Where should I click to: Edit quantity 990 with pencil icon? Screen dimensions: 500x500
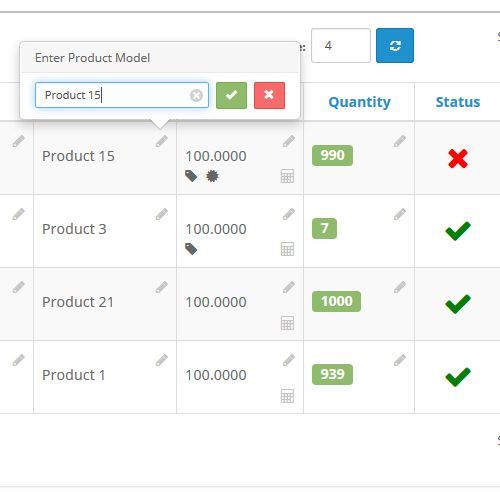(x=400, y=141)
